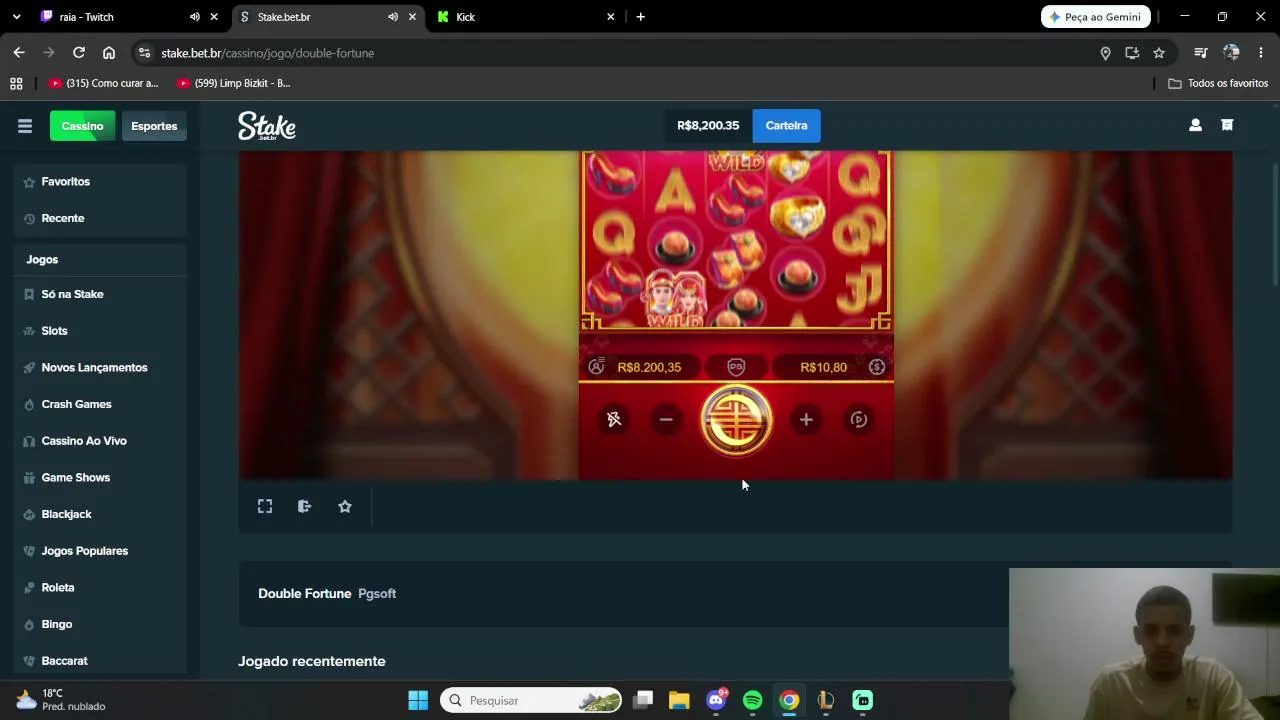
Task: Open the in-game player balance menu icon
Action: click(596, 367)
